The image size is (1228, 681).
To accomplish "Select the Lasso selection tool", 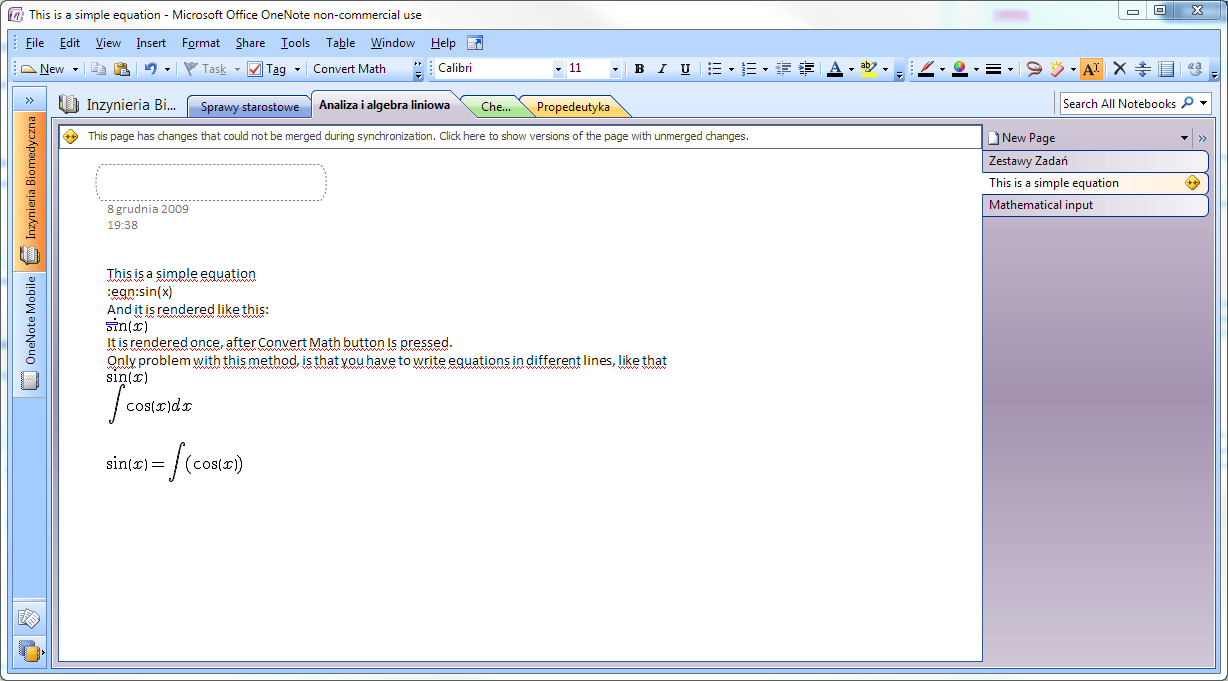I will pyautogui.click(x=1034, y=69).
